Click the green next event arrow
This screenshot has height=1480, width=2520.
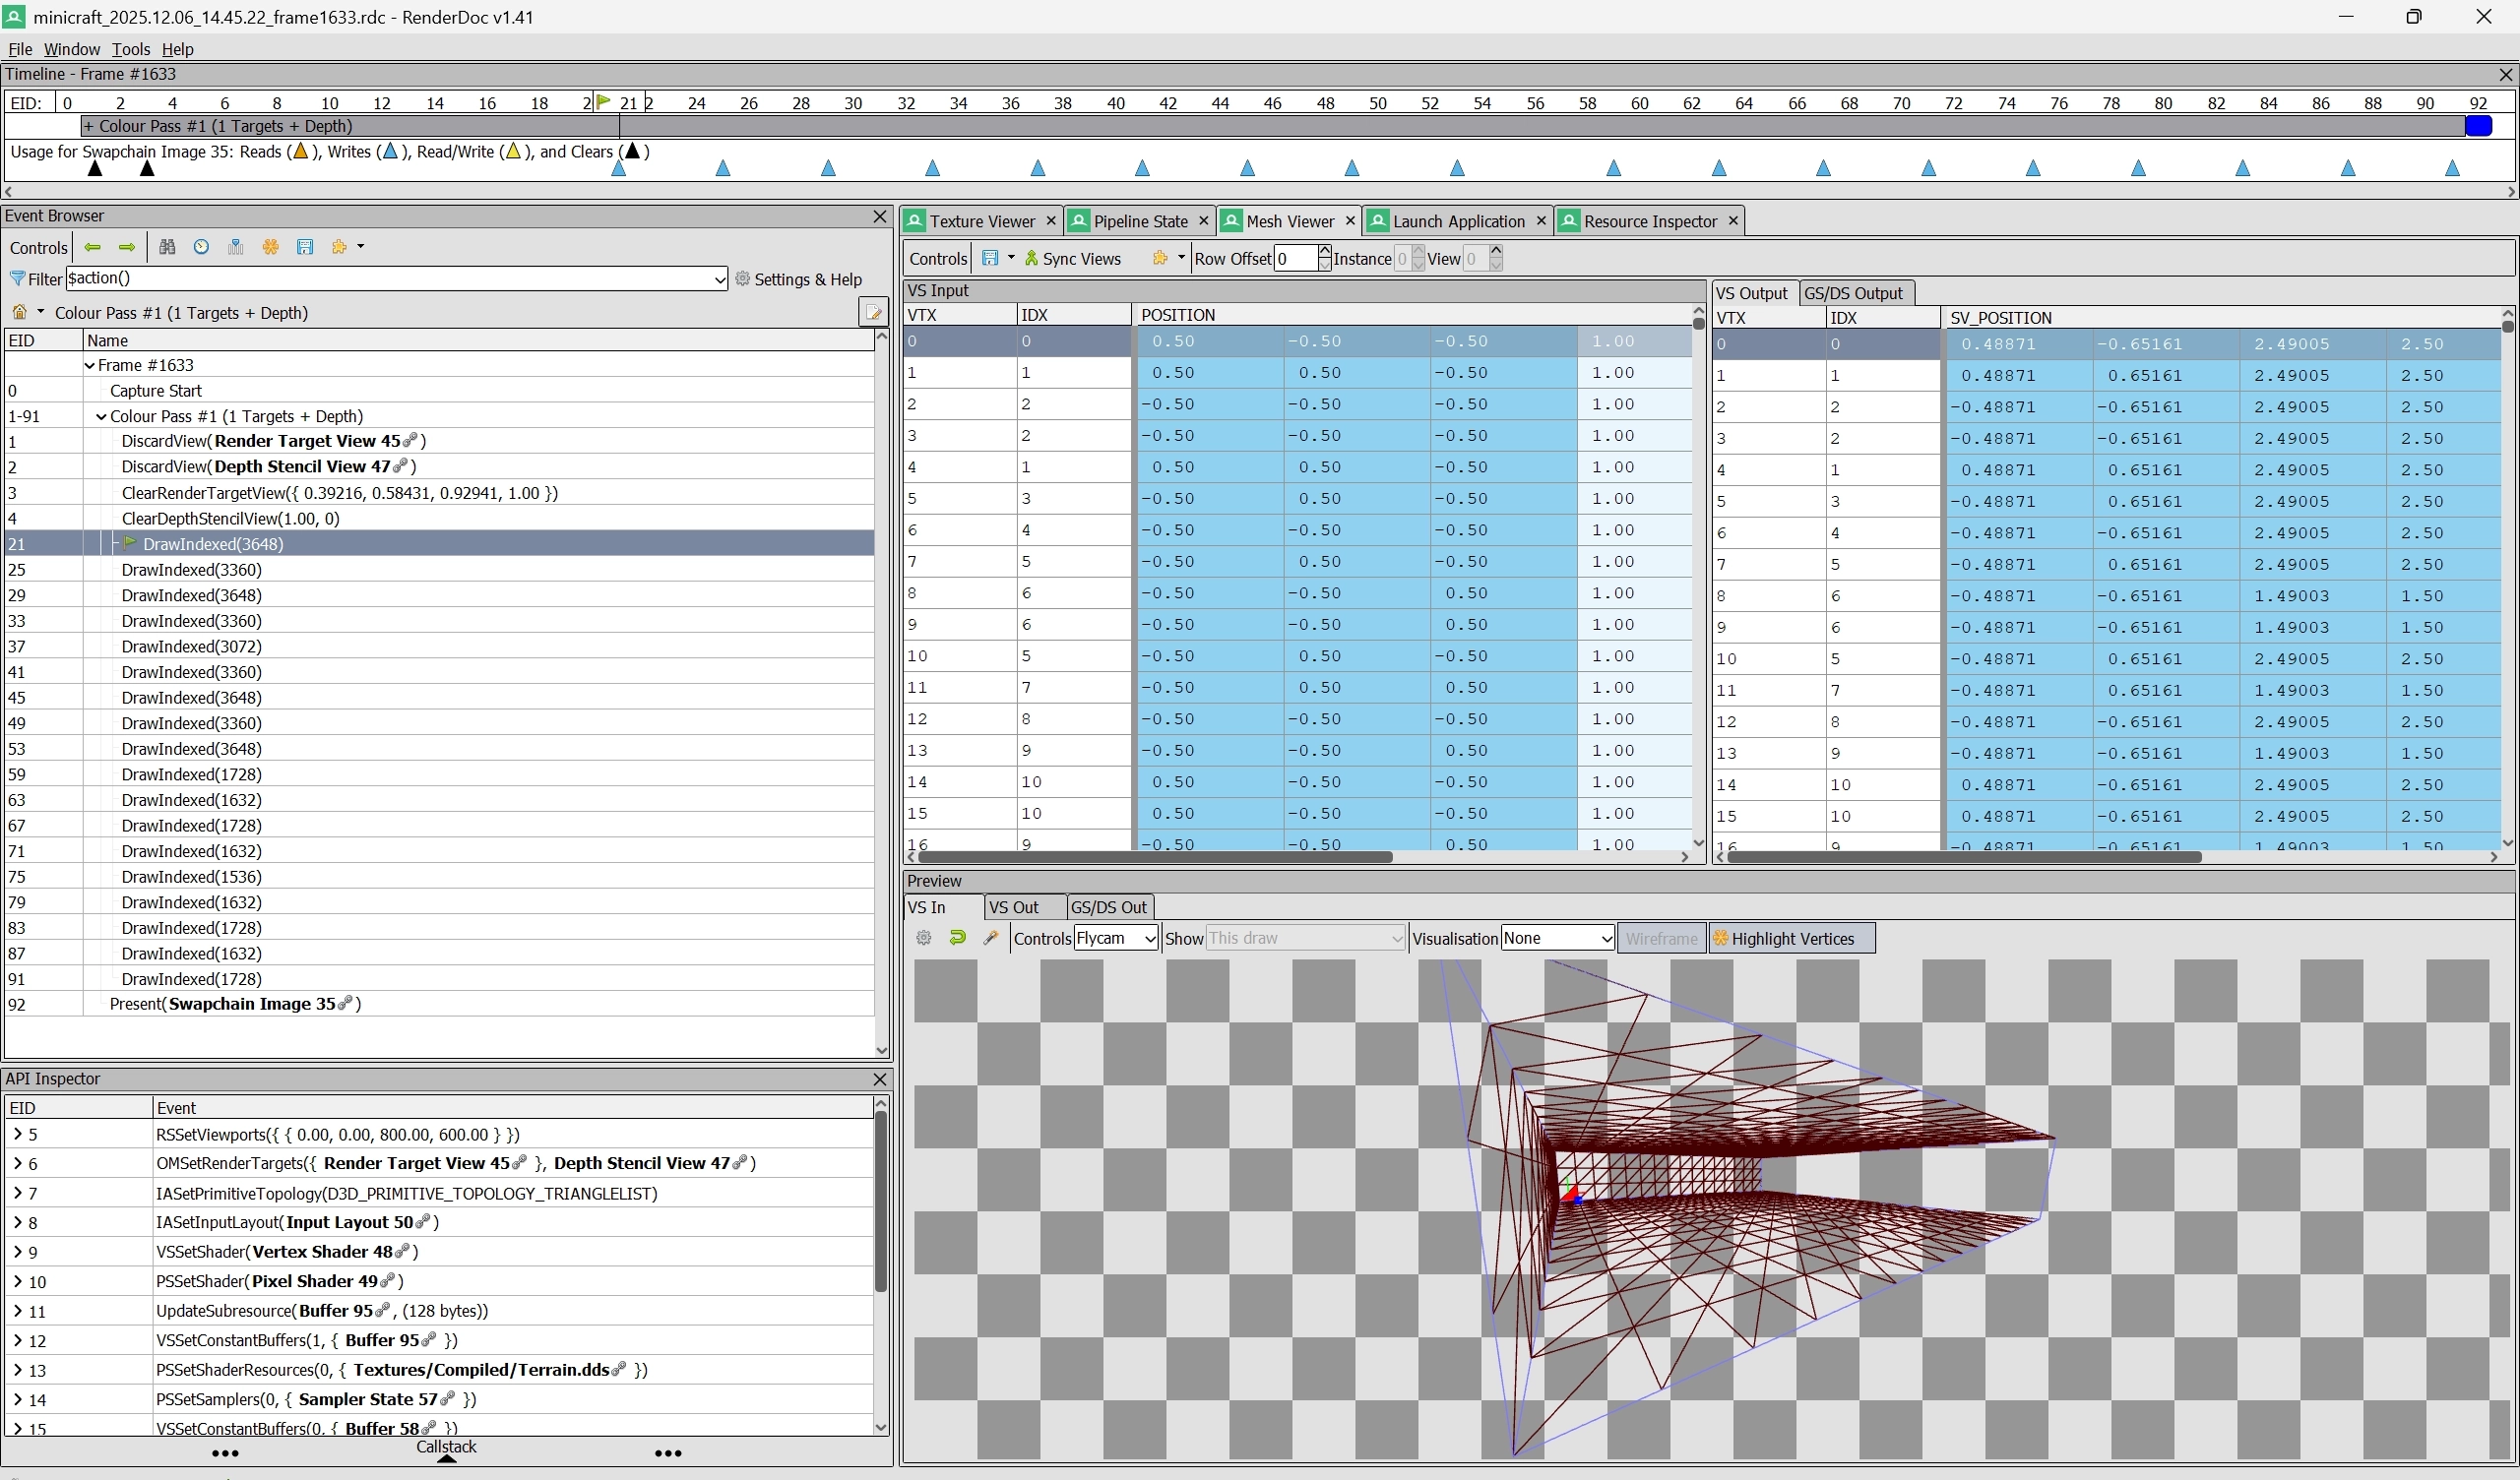(127, 247)
